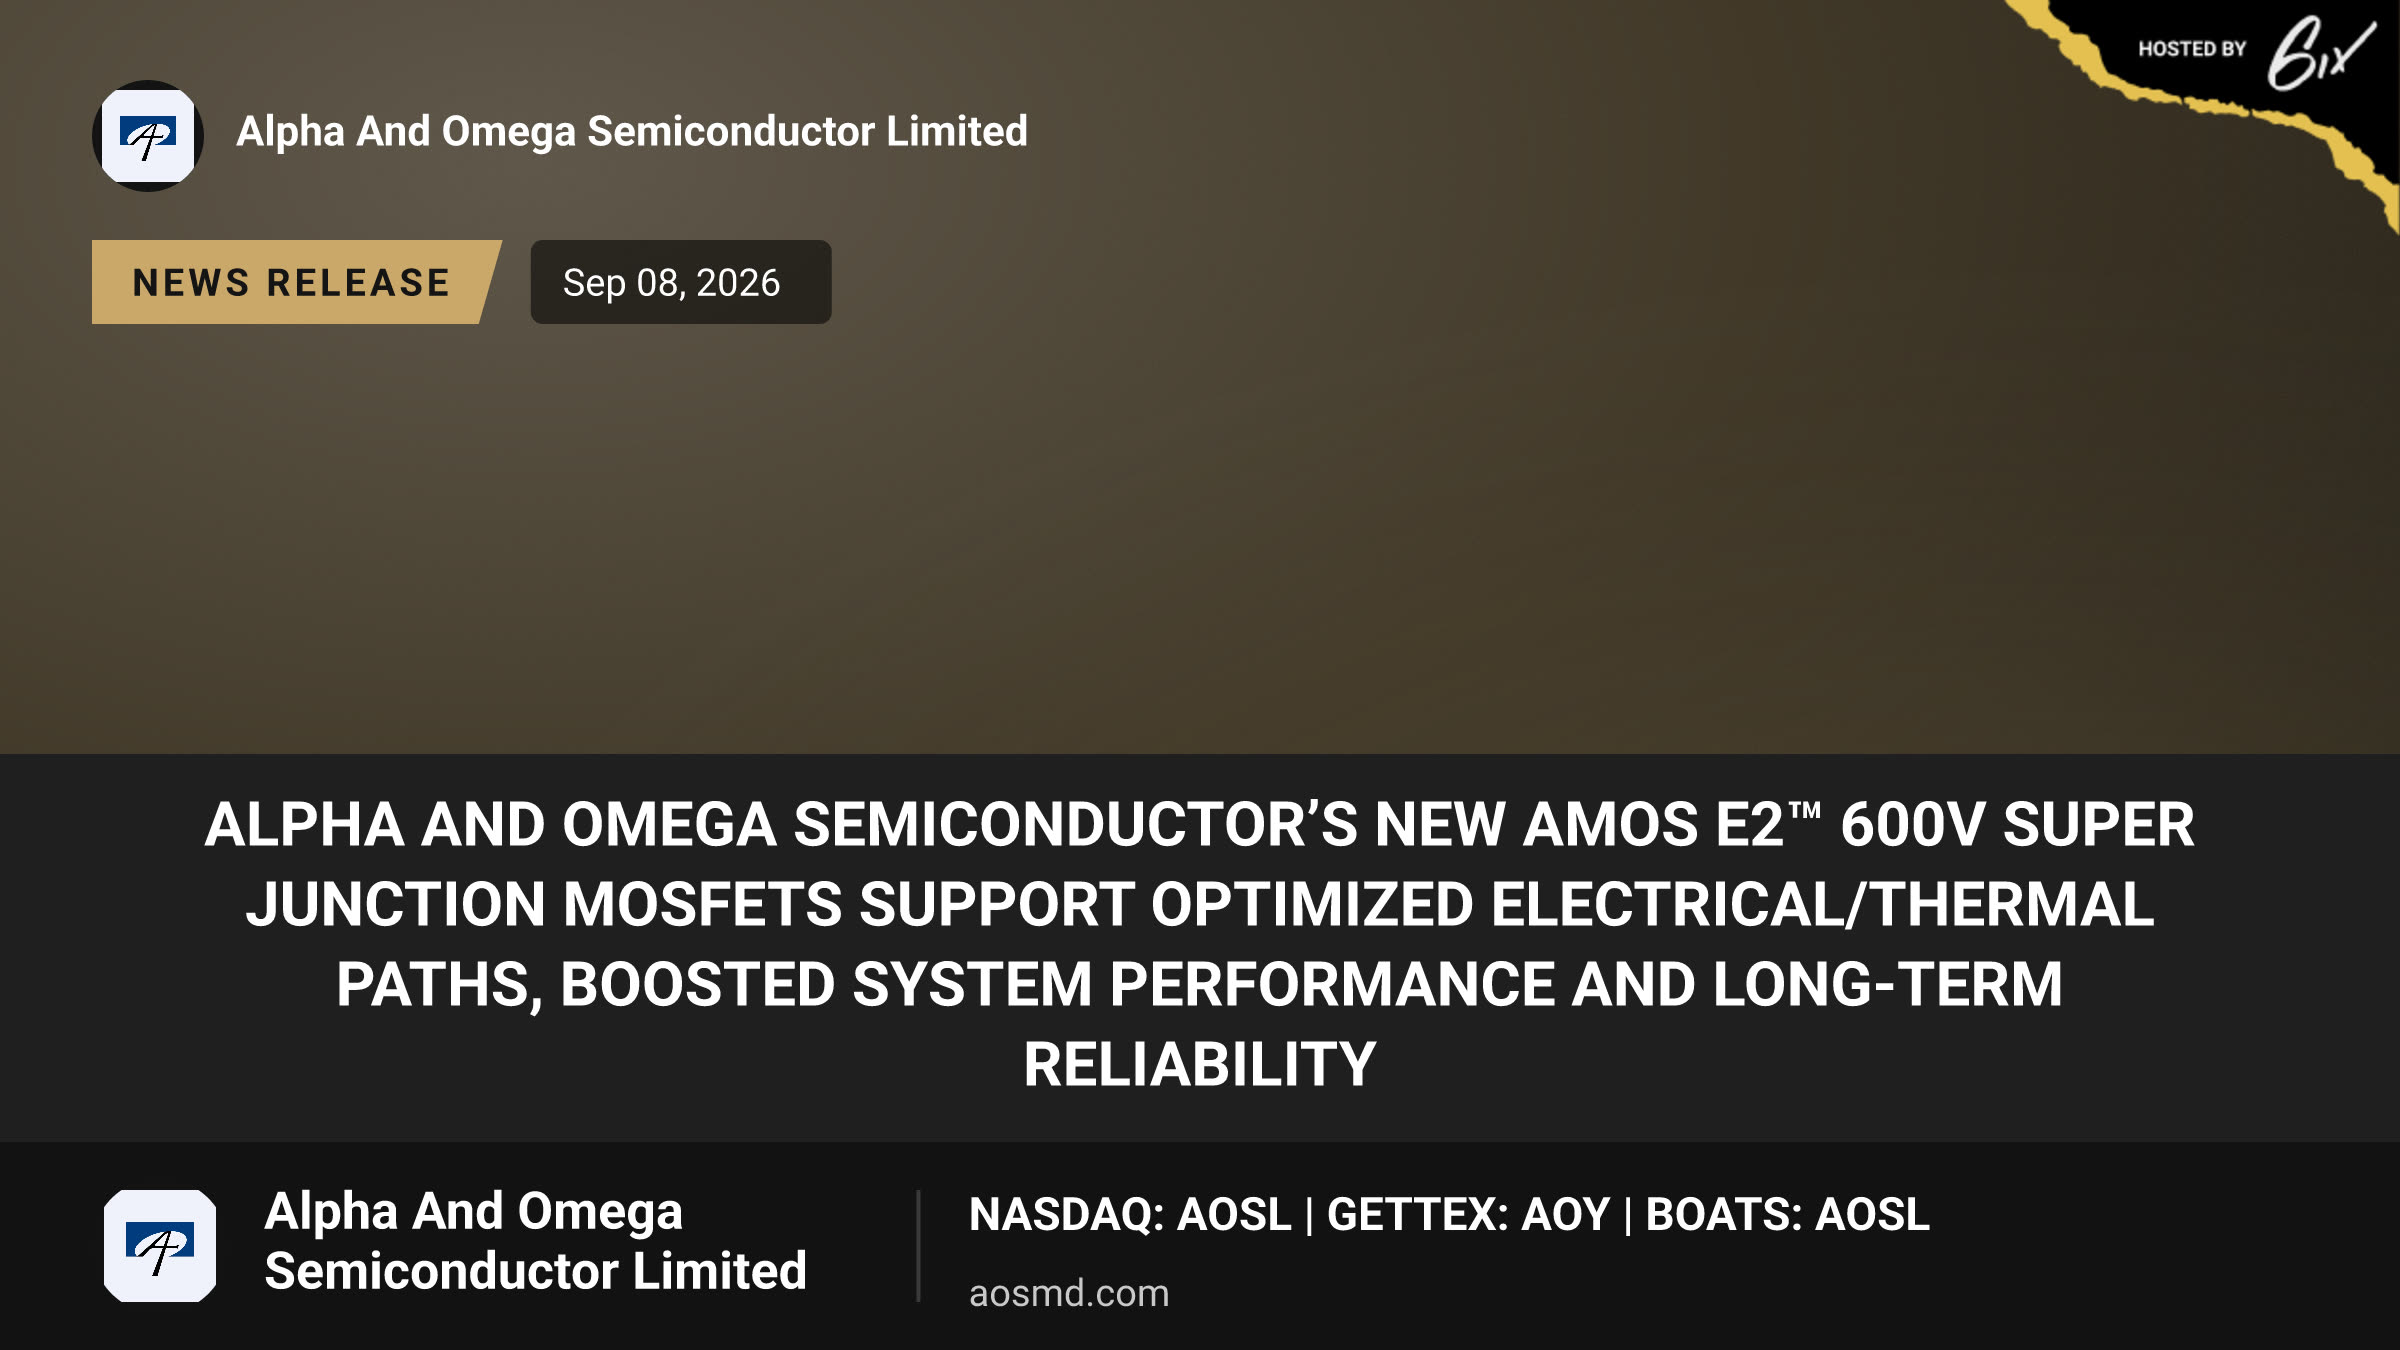Click "PATHS, BOOSTED SYSTEM" headline line
2400x1350 pixels.
(714, 984)
